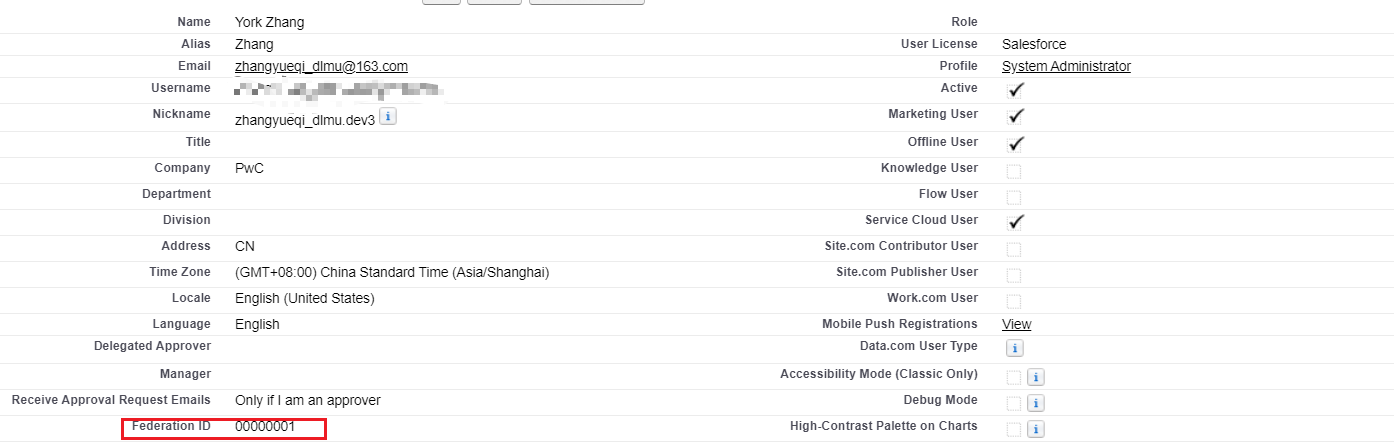This screenshot has width=1394, height=445.
Task: Click the Data.com User Type info icon
Action: (x=1015, y=348)
